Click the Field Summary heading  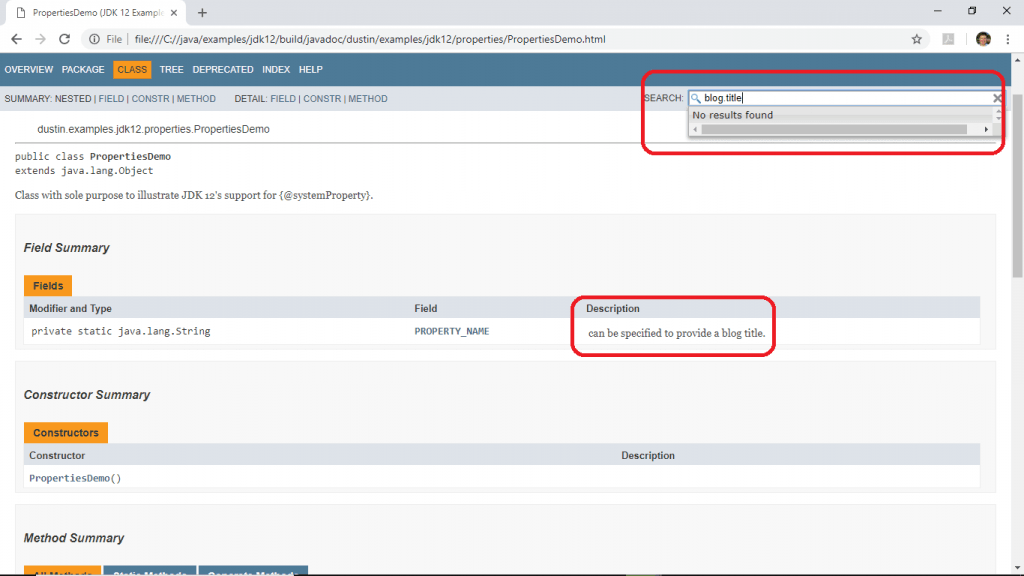point(67,248)
